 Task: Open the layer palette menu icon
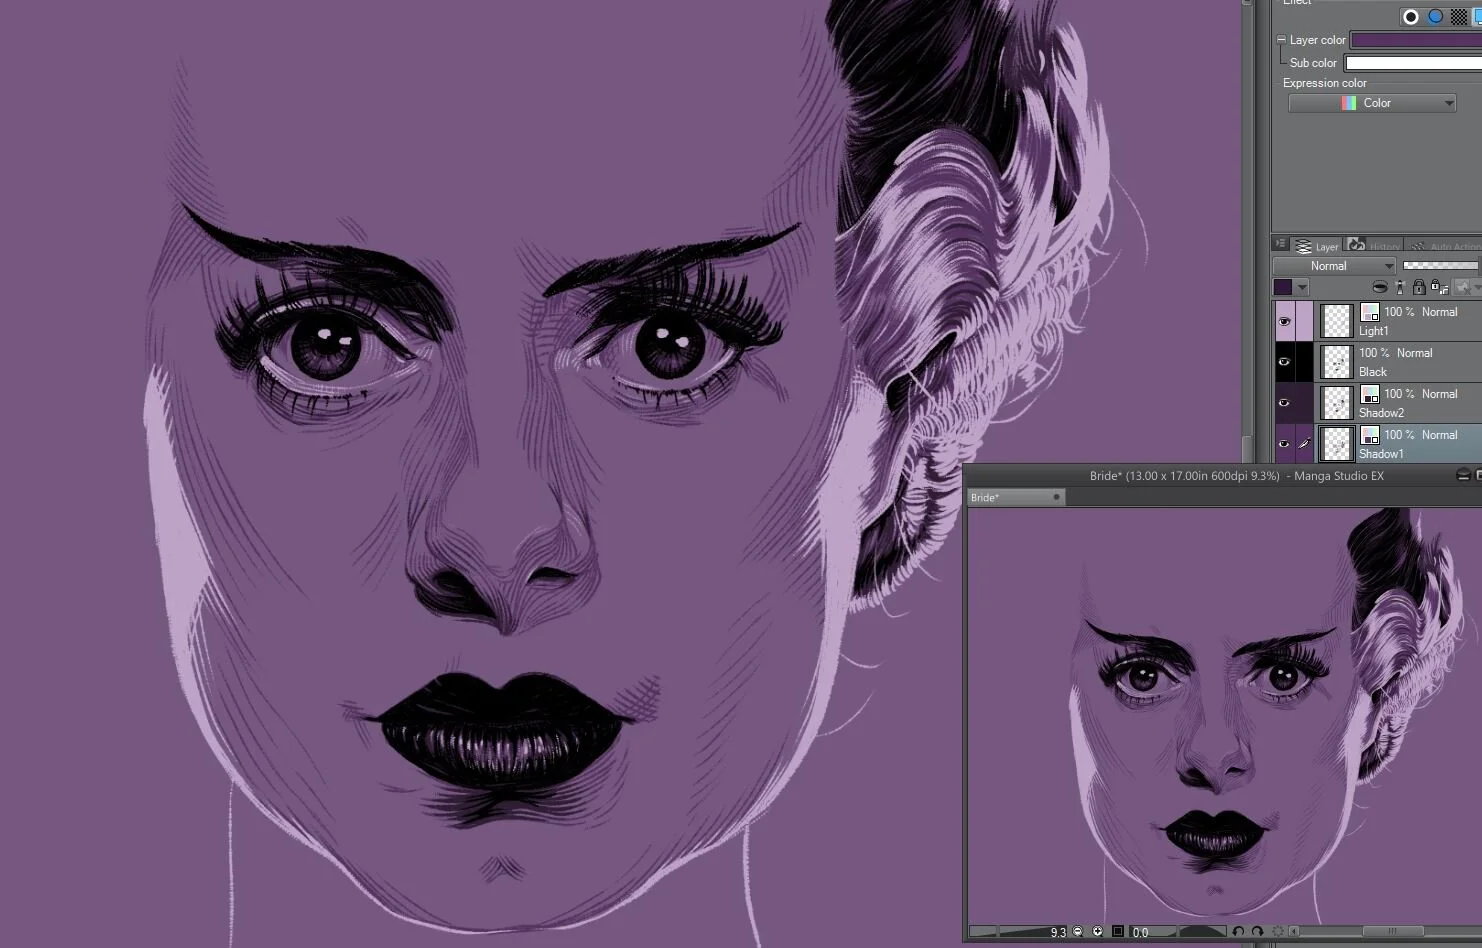pyautogui.click(x=1280, y=244)
